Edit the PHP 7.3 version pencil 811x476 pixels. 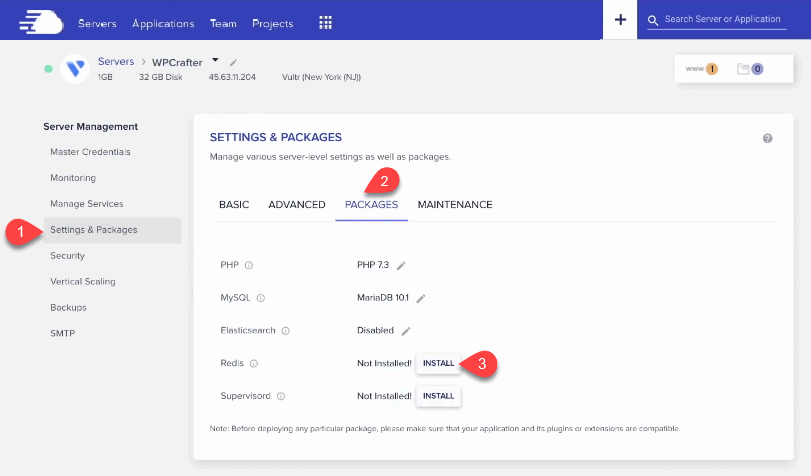401,266
